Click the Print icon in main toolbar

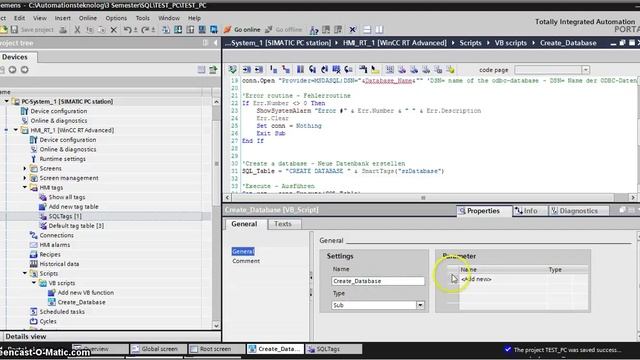pos(63,29)
